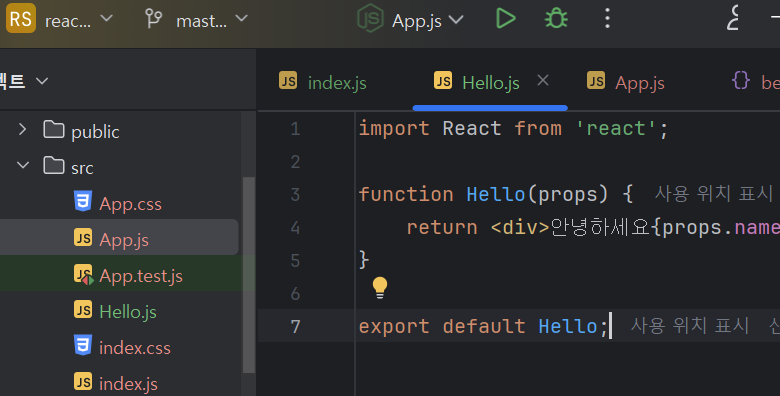This screenshot has width=780, height=396.
Task: Switch to the index.js editor tab
Action: coord(323,83)
